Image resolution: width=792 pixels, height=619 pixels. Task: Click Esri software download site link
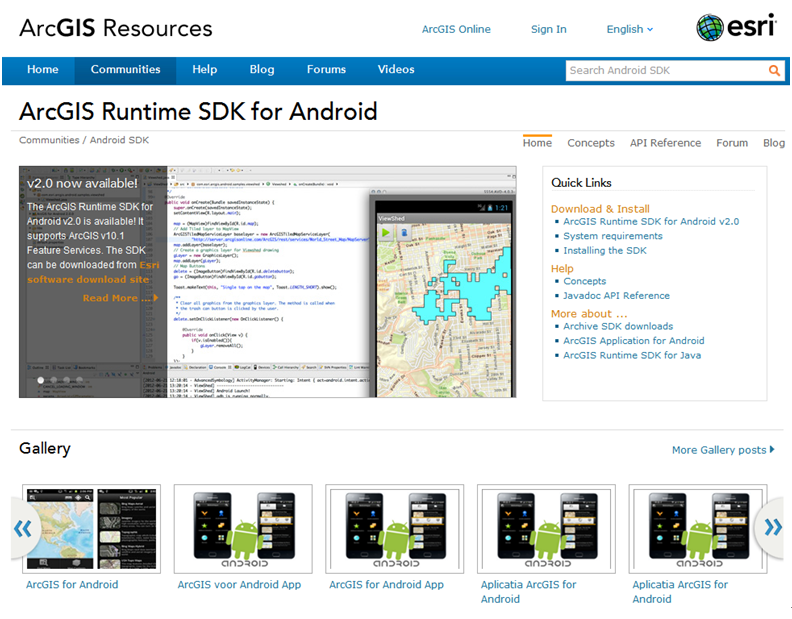click(x=88, y=279)
